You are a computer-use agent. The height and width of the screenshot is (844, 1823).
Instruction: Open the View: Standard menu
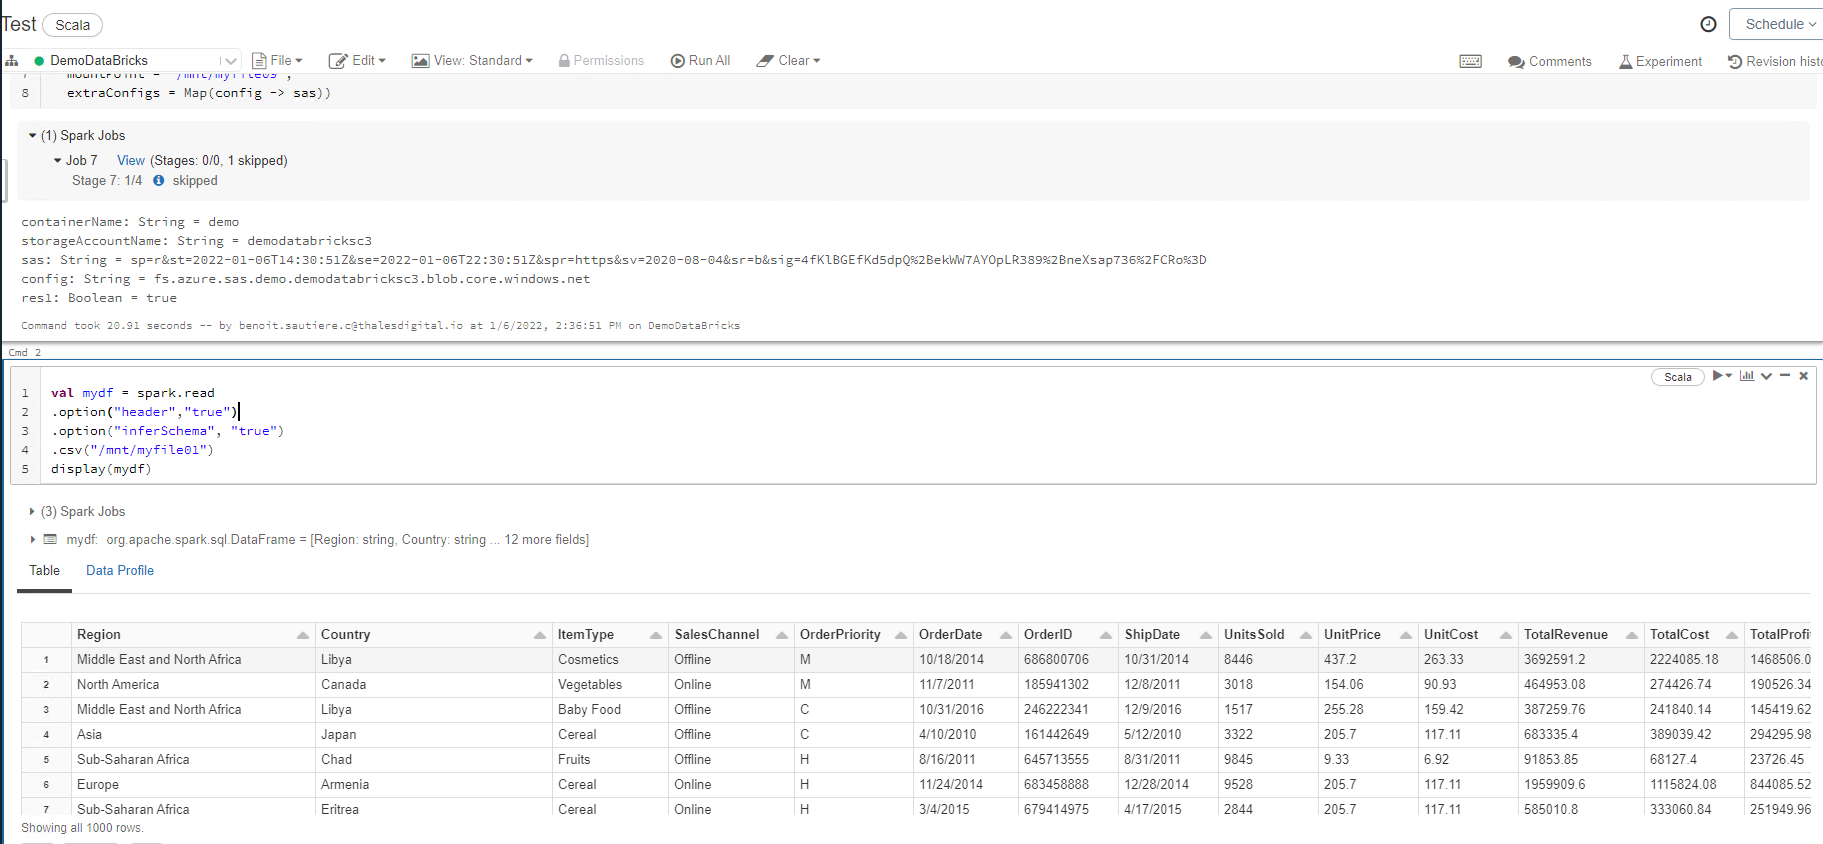pos(472,61)
